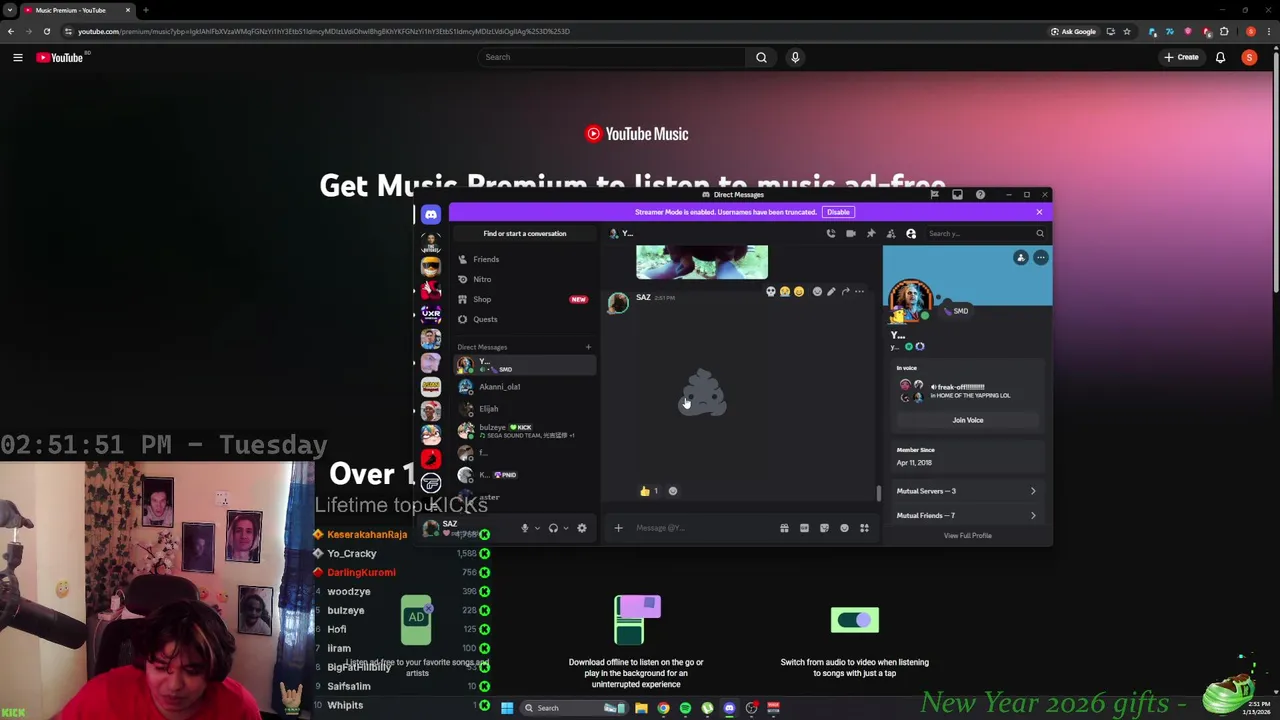Hide the user profile panel icon
1280x720 pixels.
[911, 234]
